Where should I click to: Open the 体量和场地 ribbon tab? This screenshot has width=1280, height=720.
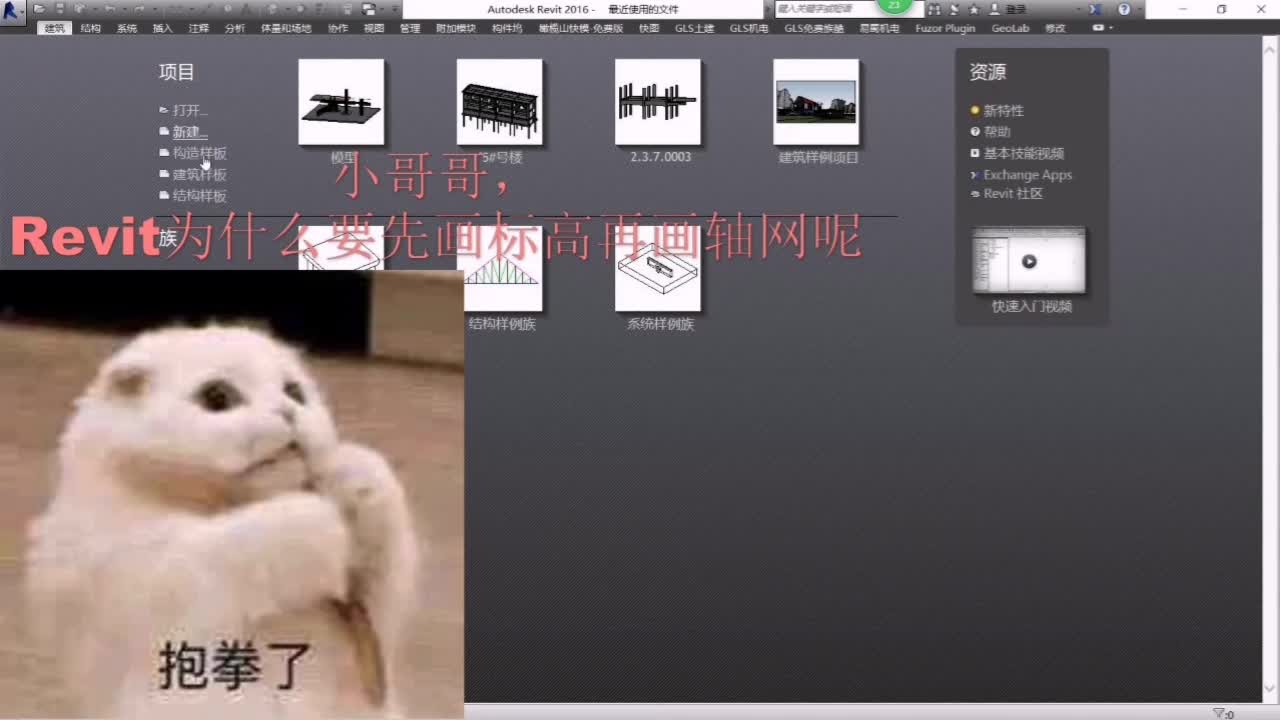286,28
